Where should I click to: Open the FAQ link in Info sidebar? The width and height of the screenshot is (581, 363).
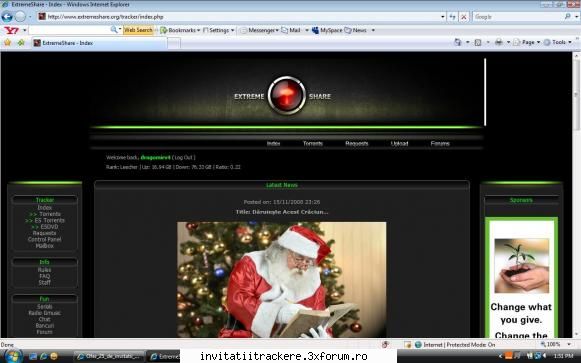(44, 276)
